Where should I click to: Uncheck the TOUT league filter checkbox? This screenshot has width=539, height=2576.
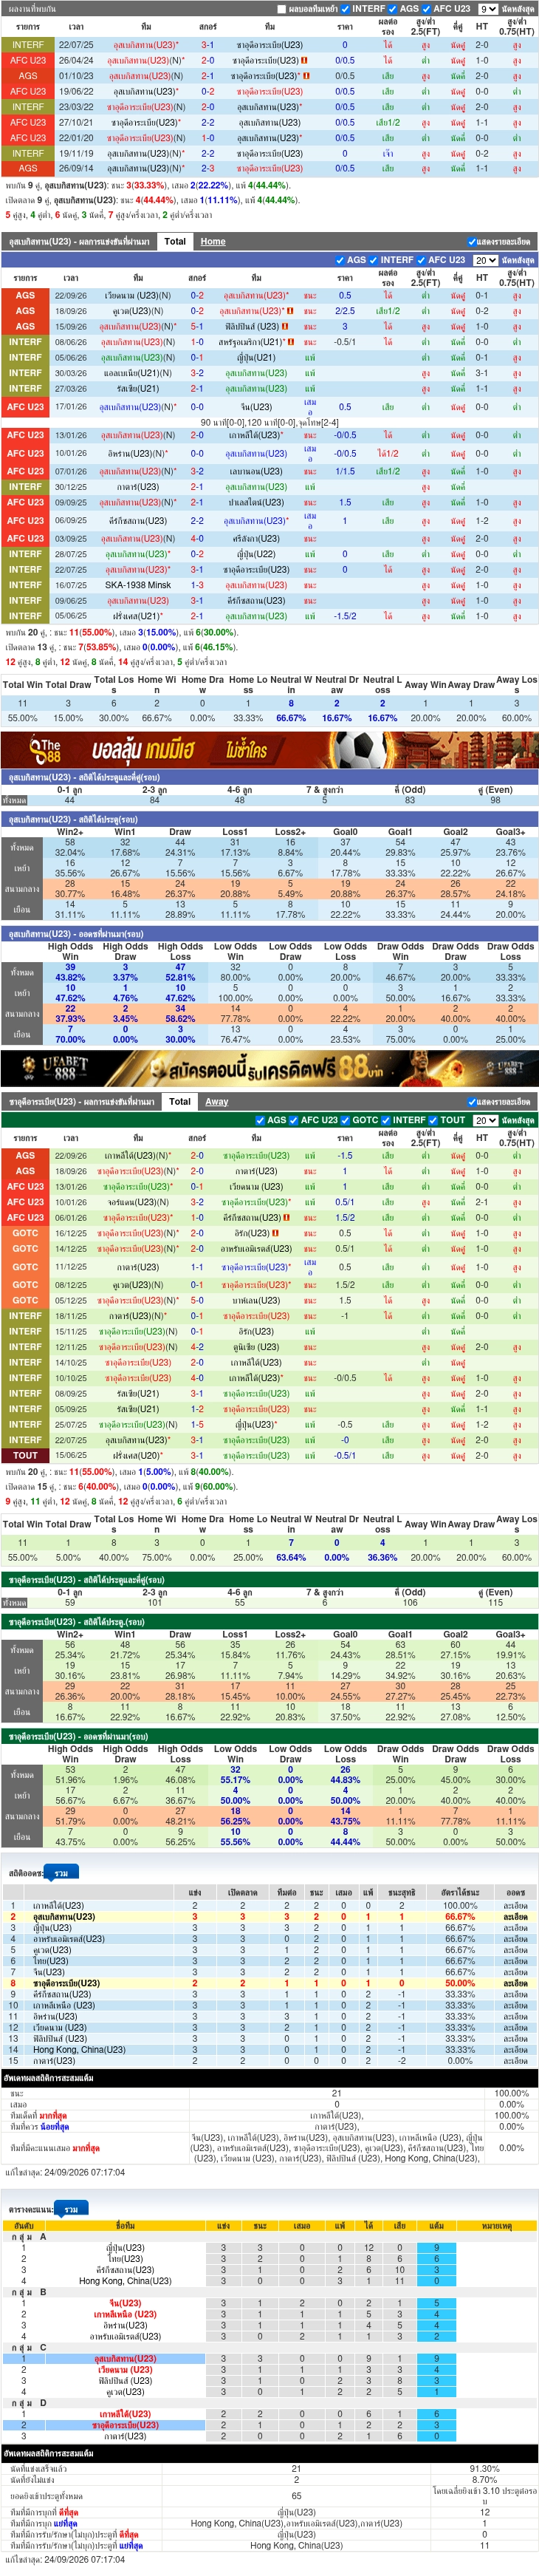(434, 1120)
